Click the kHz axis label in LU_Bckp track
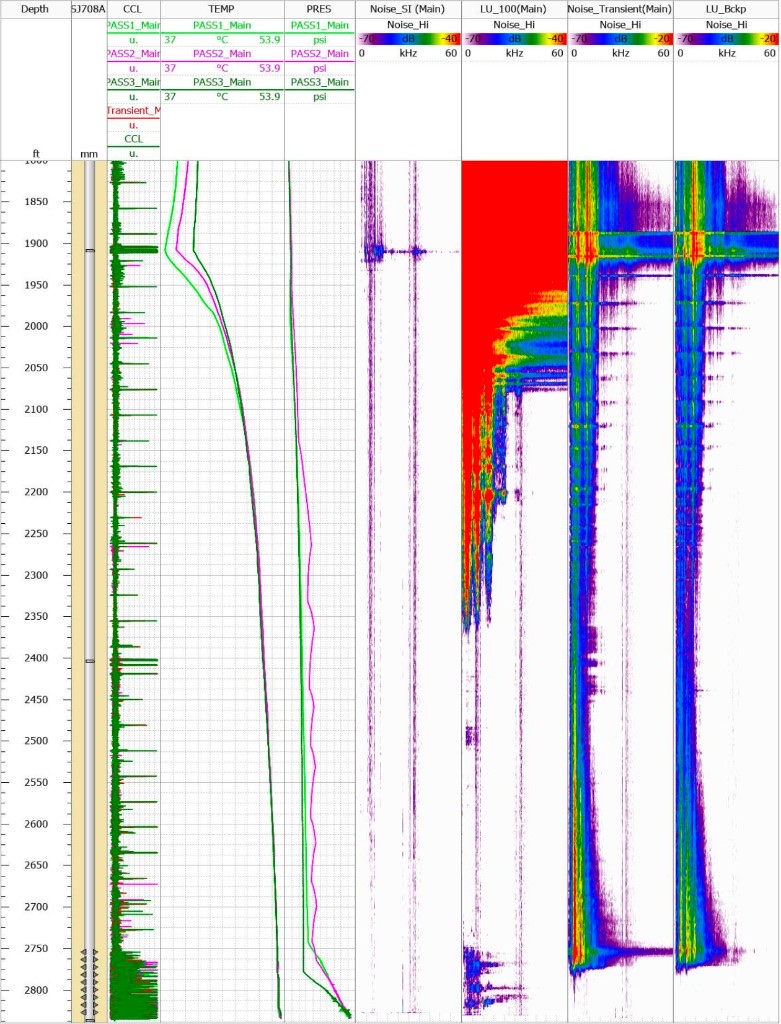Viewport: 781px width, 1024px height. click(x=727, y=54)
